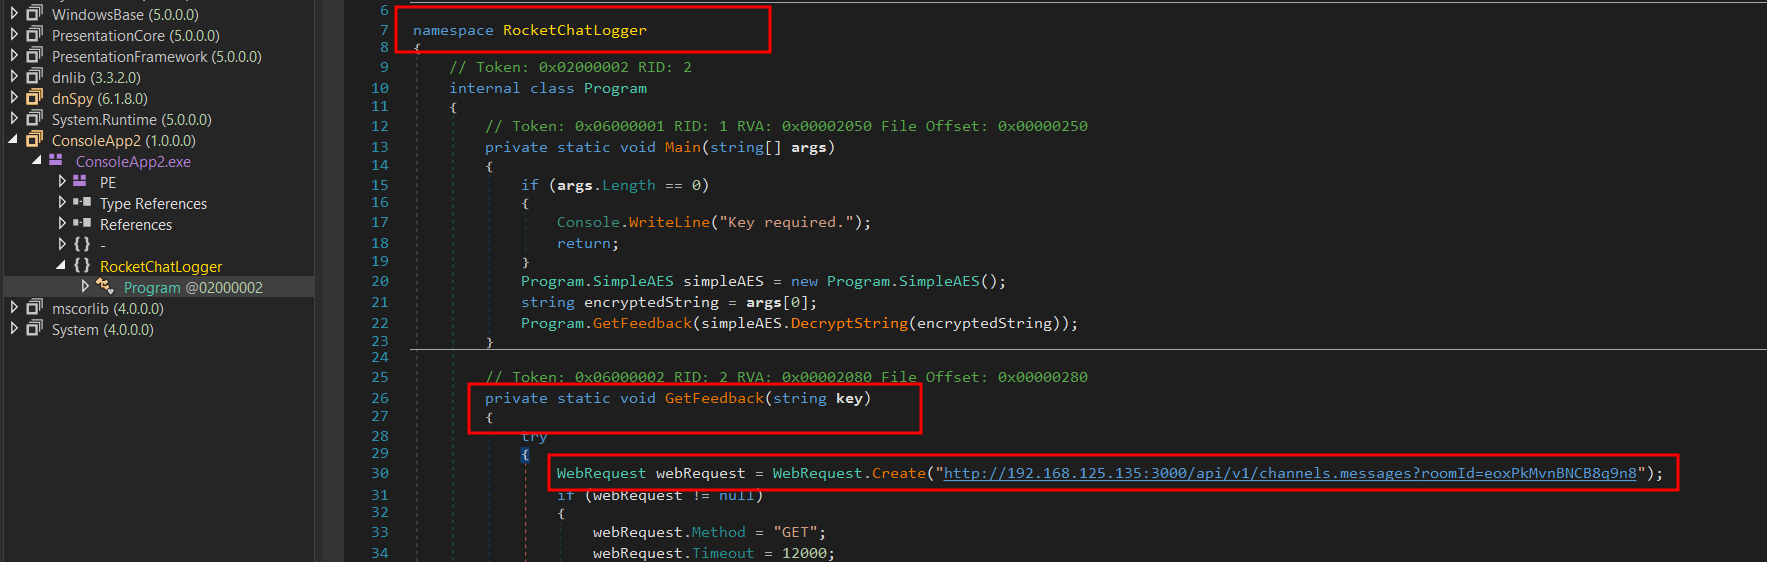
Task: Expand the mscorlib (4.0.0.0) node
Action: click(14, 308)
